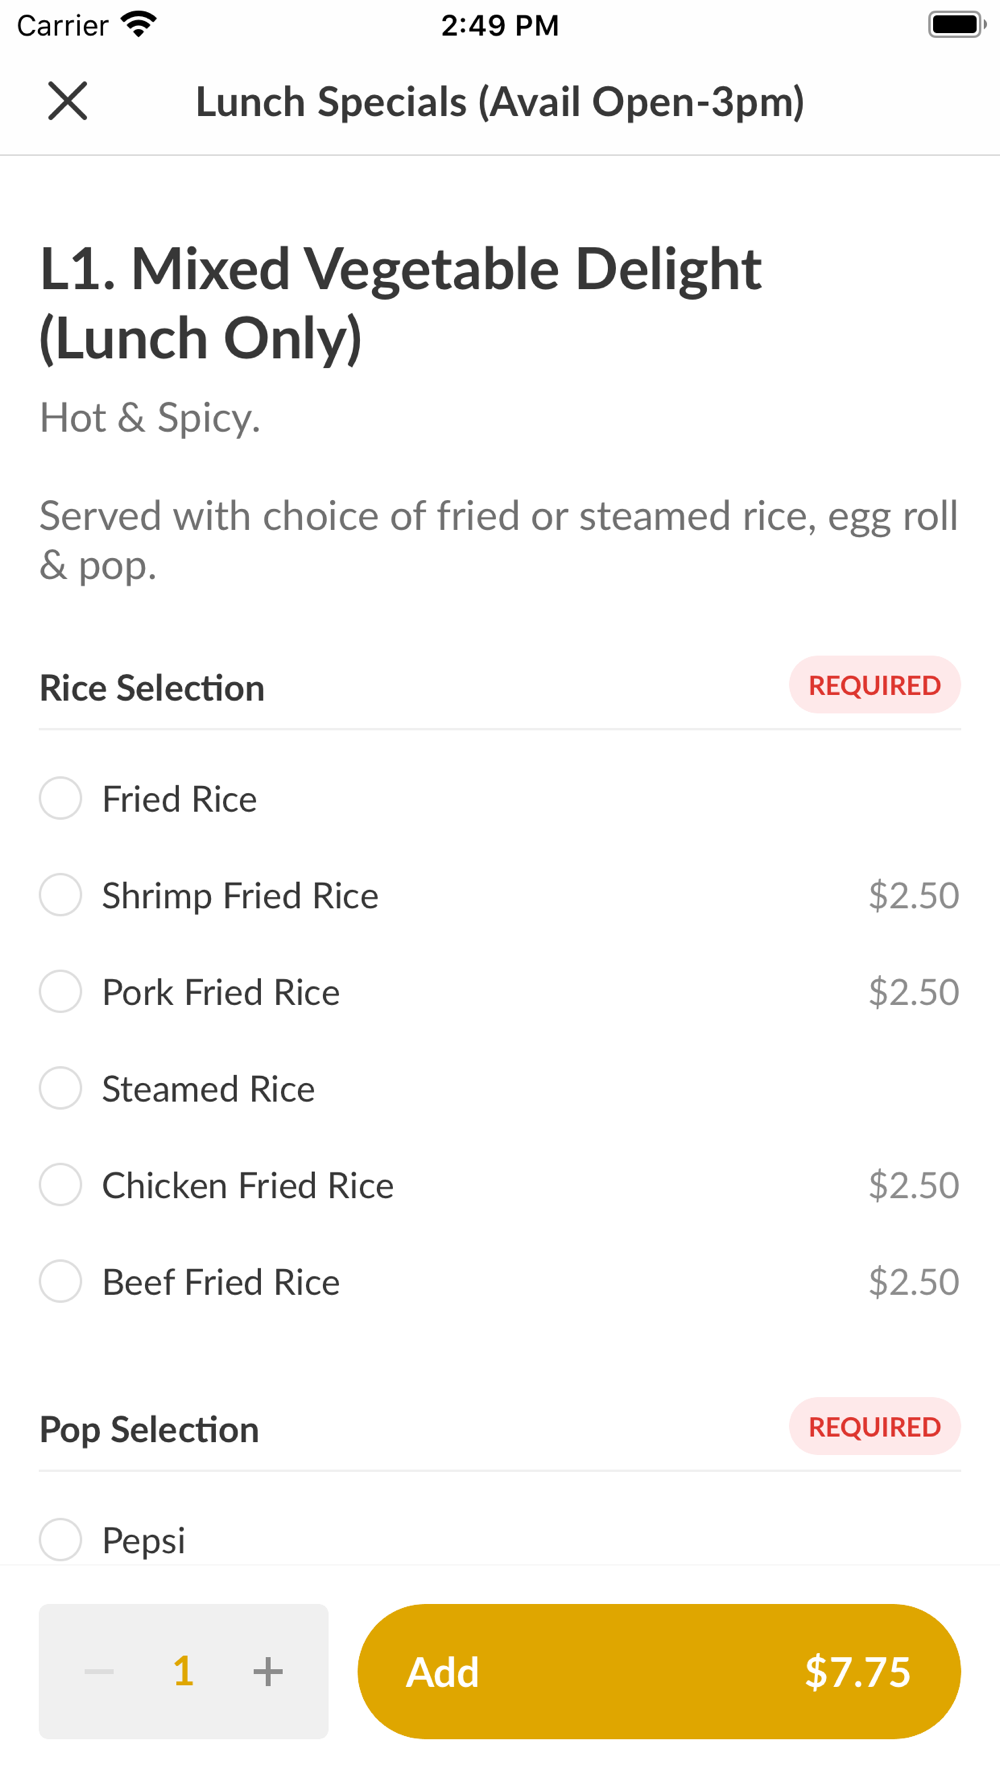Tap the Pop Selection REQUIRED badge

(x=875, y=1426)
